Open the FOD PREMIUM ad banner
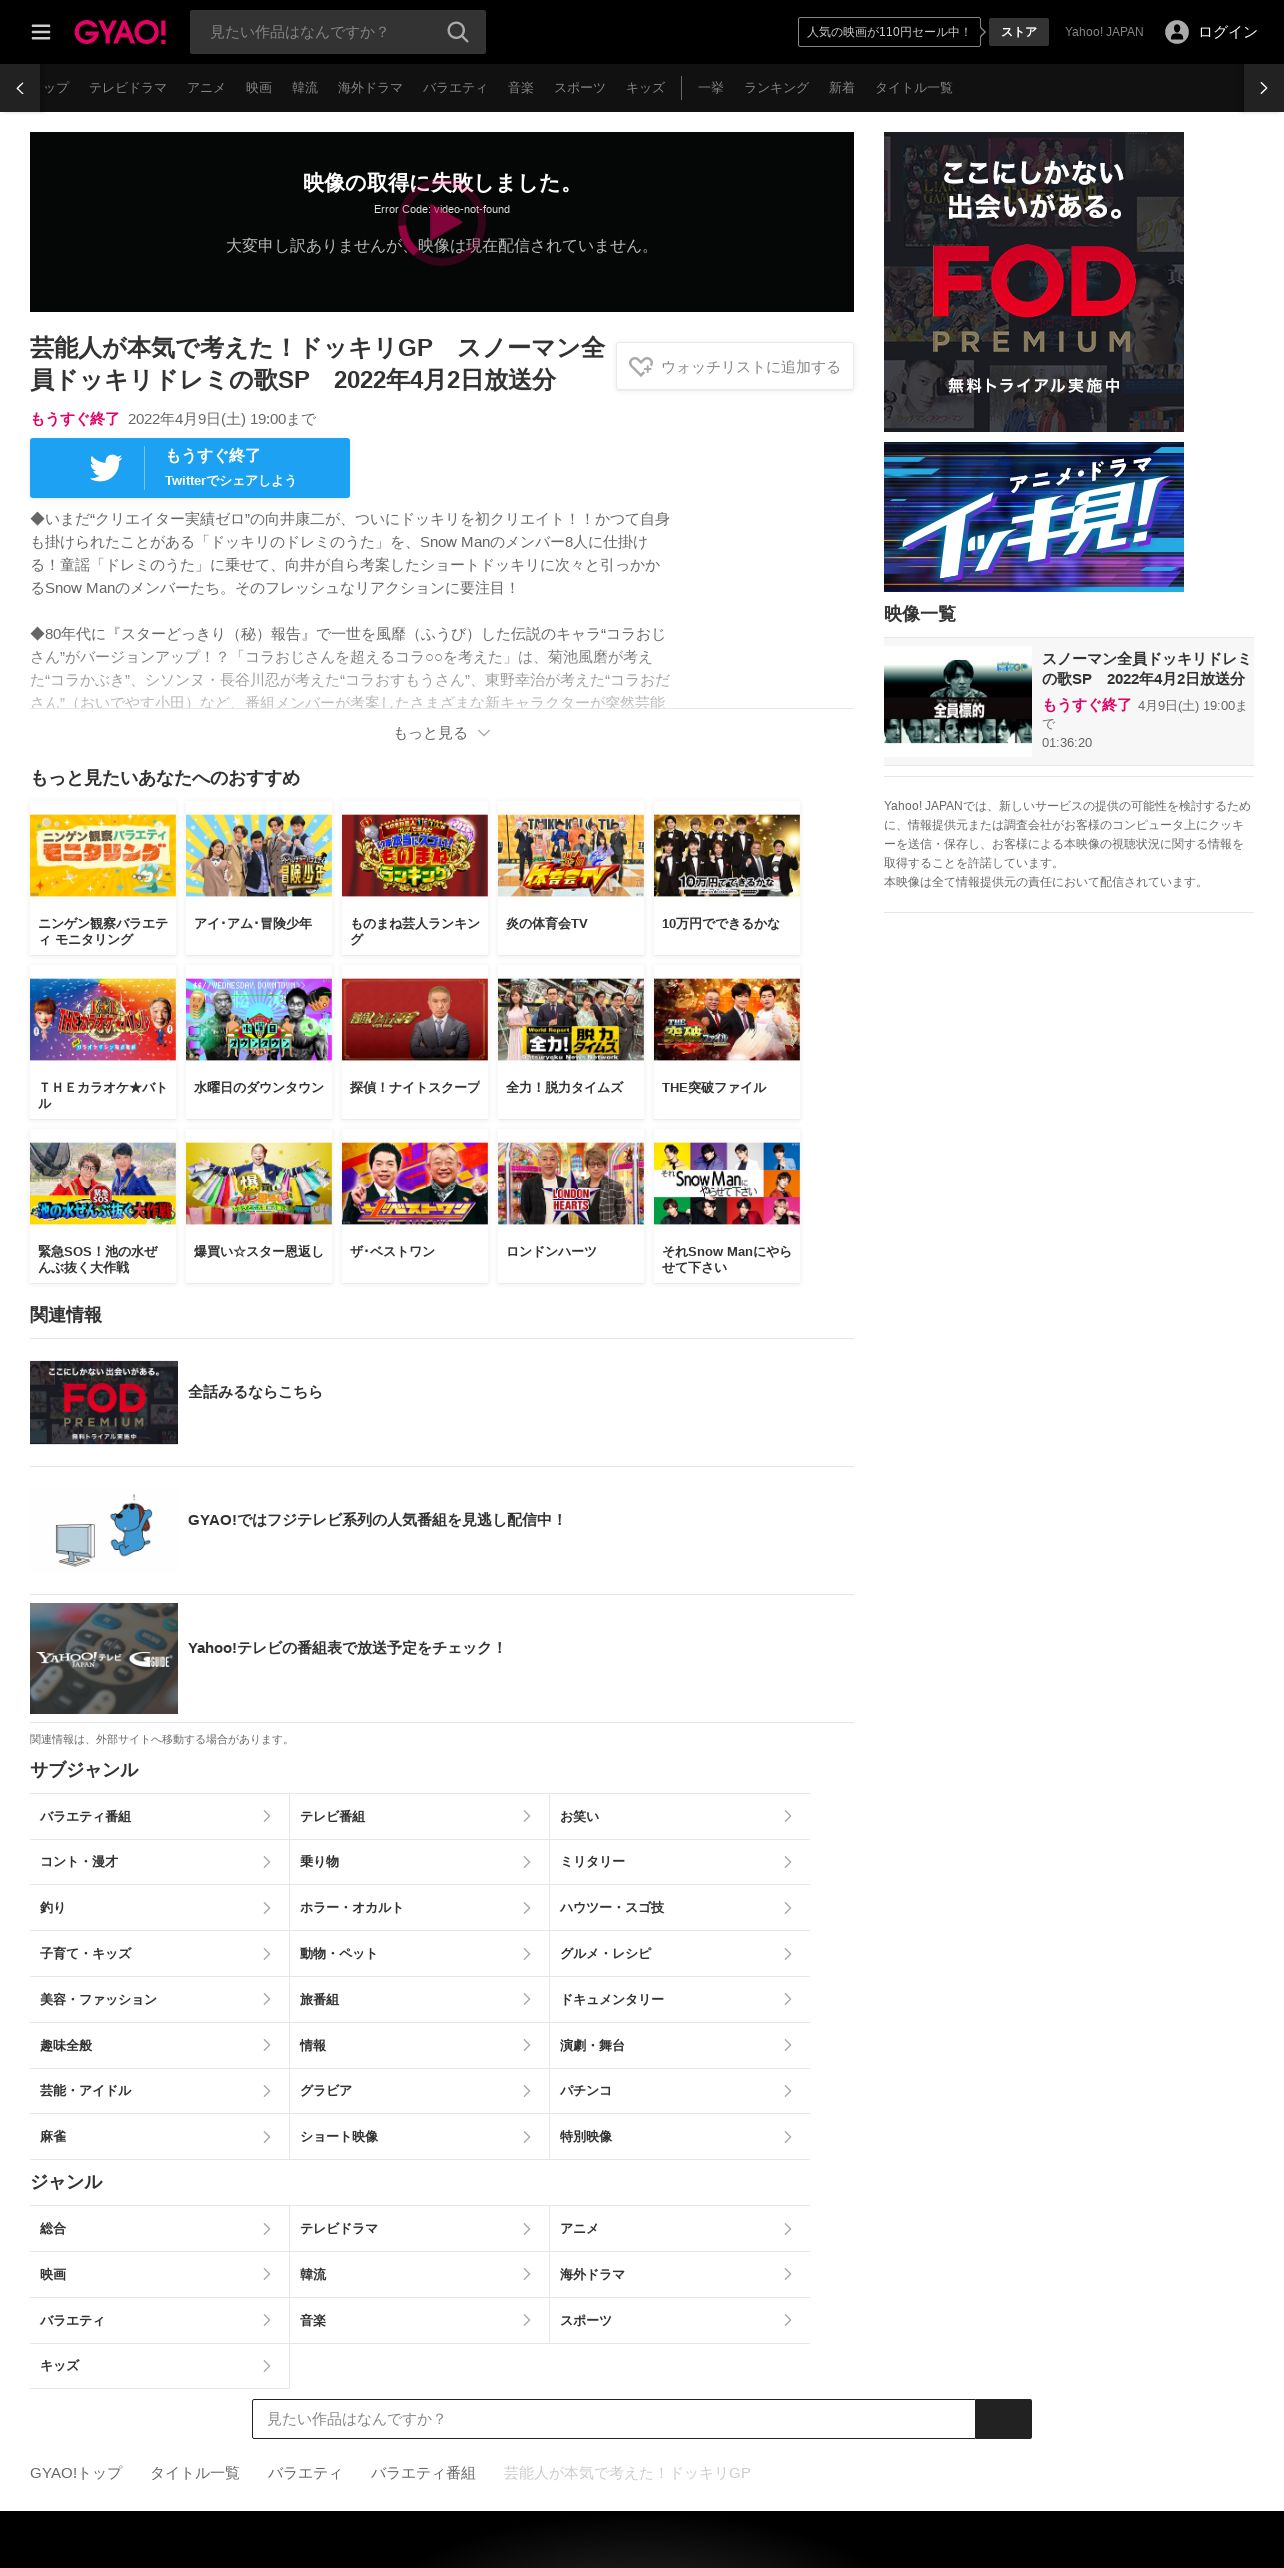 [x=1034, y=282]
